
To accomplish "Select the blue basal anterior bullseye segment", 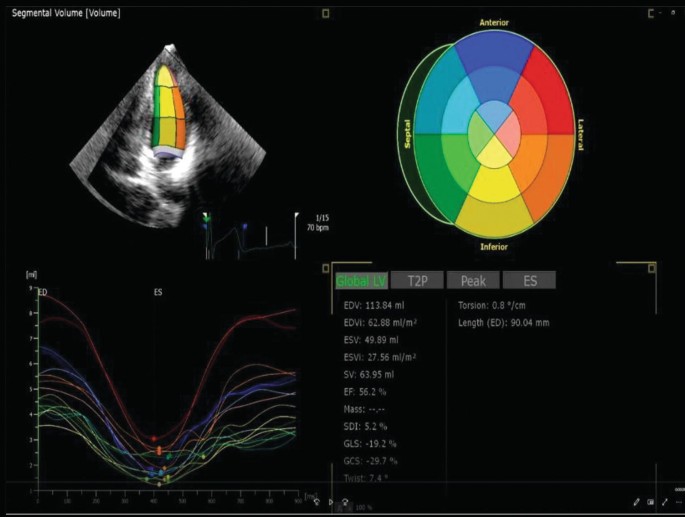I will [494, 50].
